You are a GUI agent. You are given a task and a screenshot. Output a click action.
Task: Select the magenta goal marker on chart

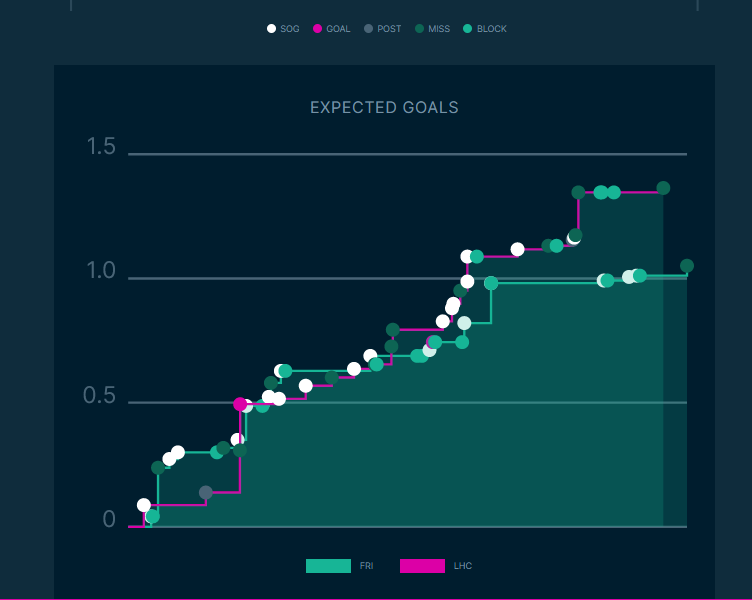(240, 404)
